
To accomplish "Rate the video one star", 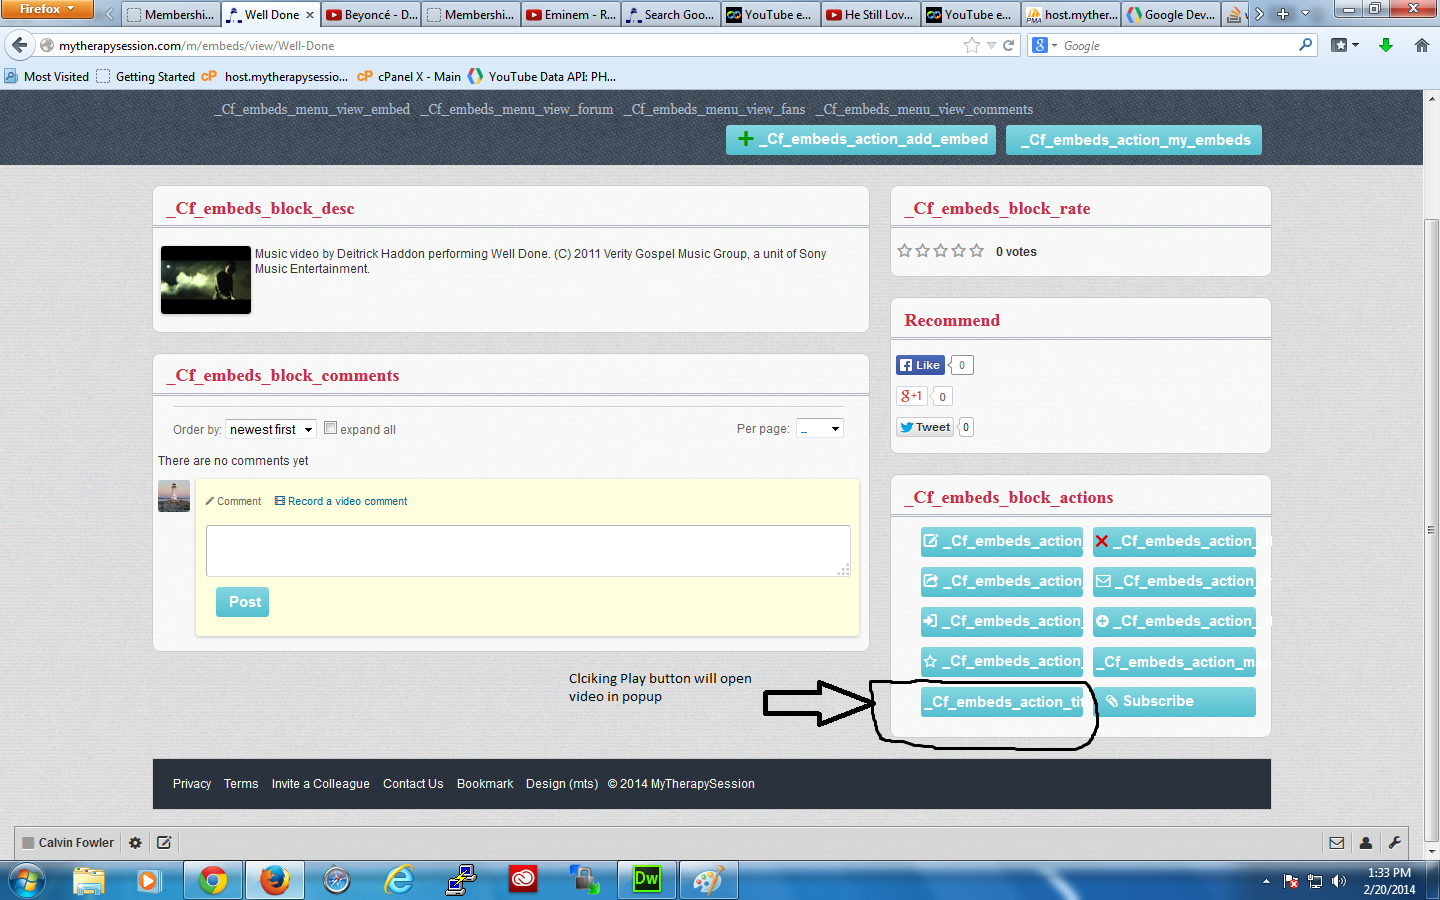I will 905,251.
